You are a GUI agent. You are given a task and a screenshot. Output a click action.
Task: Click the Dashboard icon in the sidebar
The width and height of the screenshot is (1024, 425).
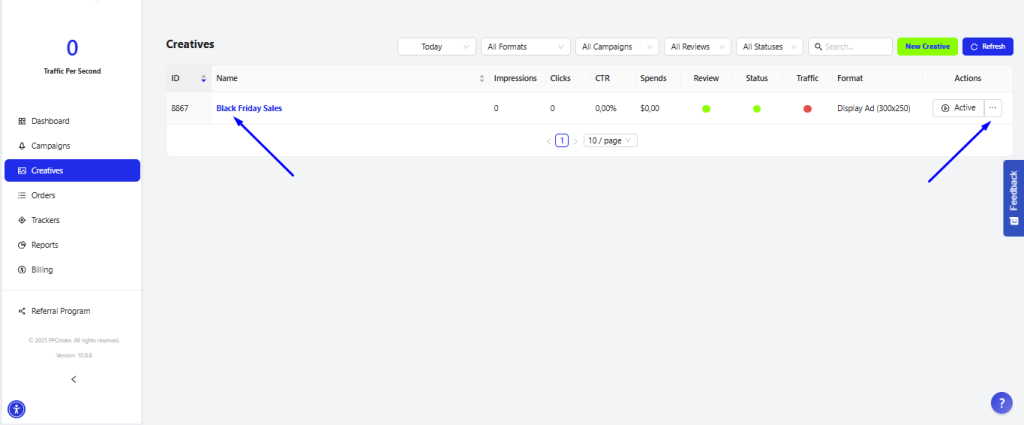click(22, 121)
